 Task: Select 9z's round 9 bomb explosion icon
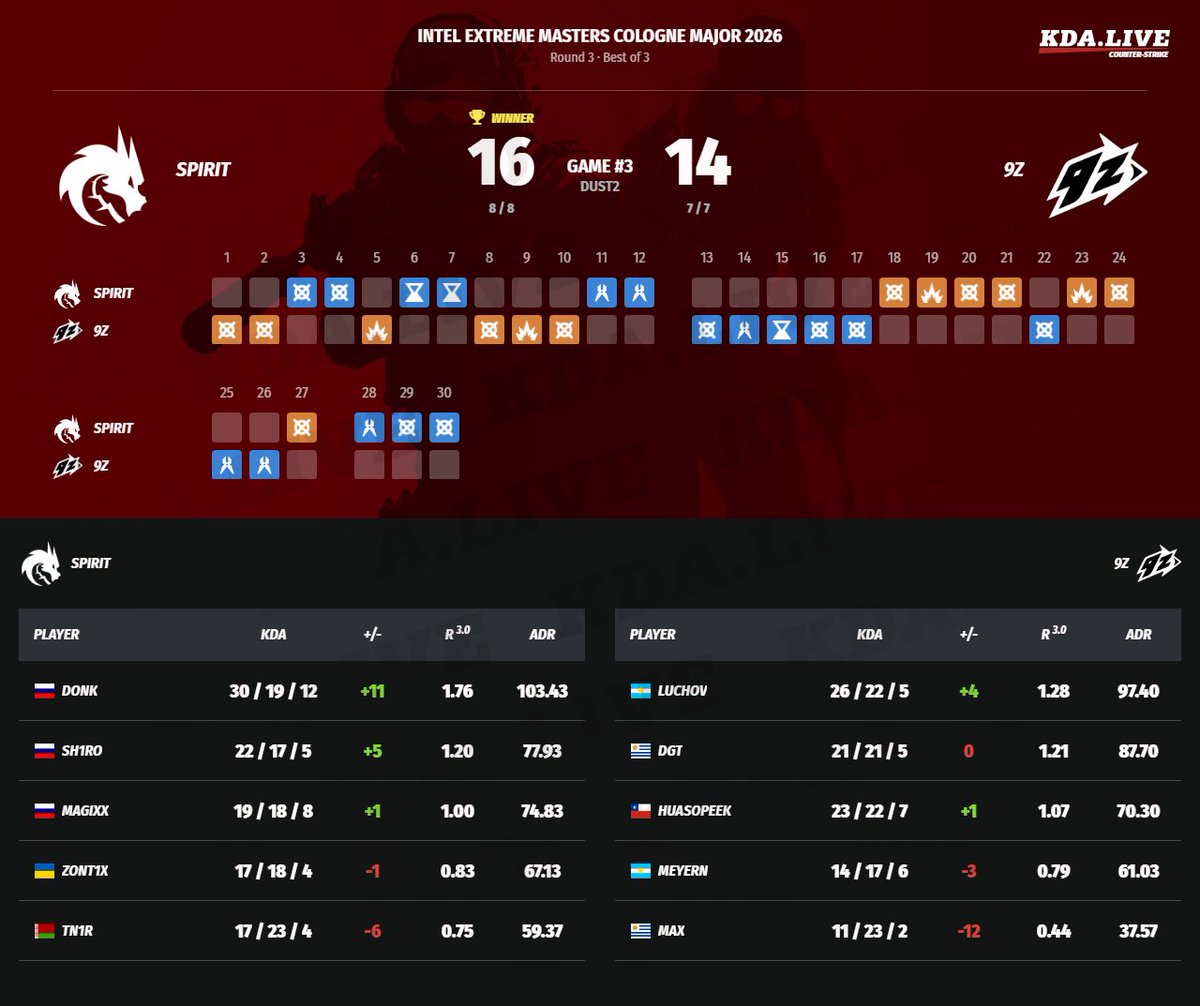coord(527,330)
